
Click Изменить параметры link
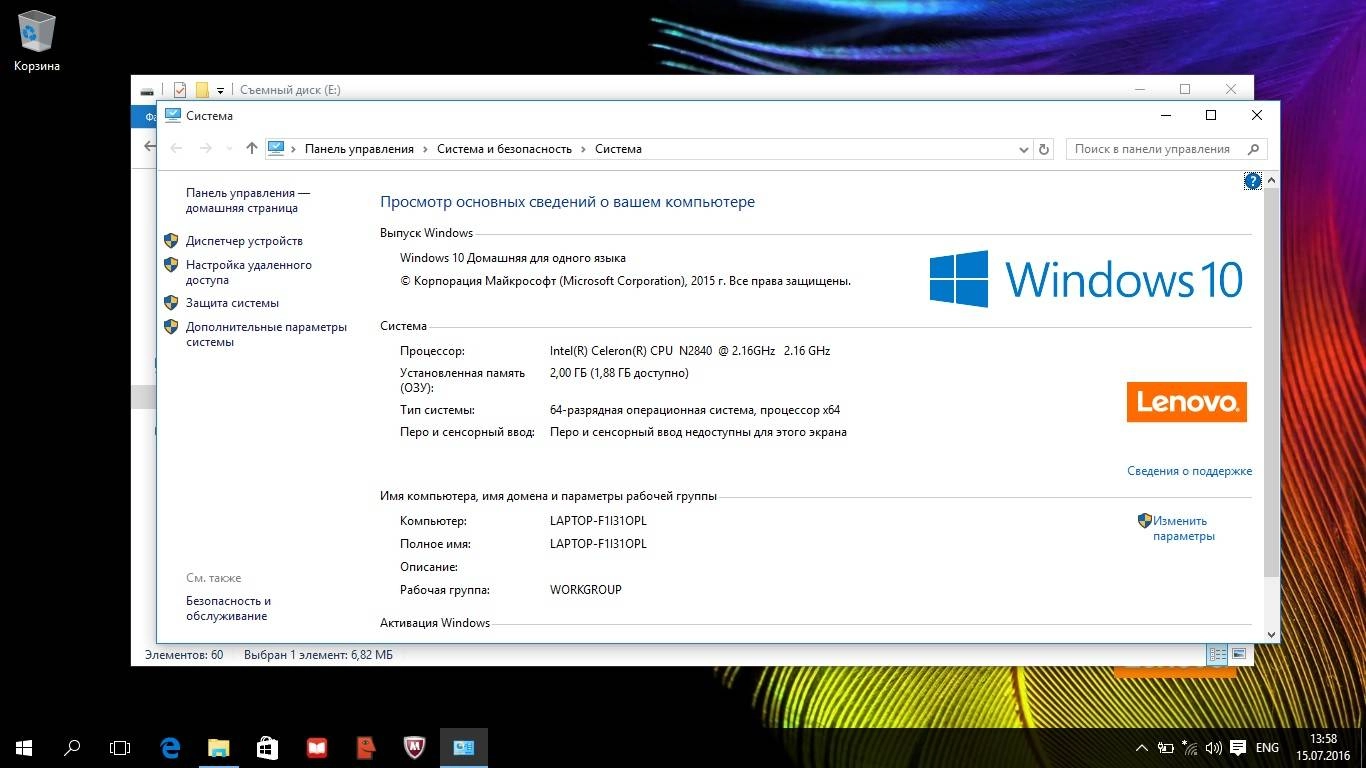(x=1183, y=528)
